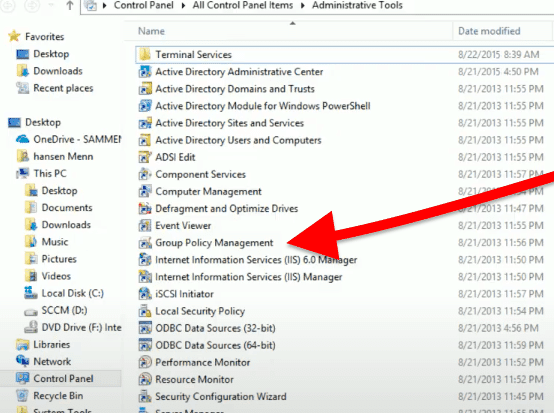
Task: Select the ODBC Data Sources (32-bit) icon
Action: click(145, 328)
